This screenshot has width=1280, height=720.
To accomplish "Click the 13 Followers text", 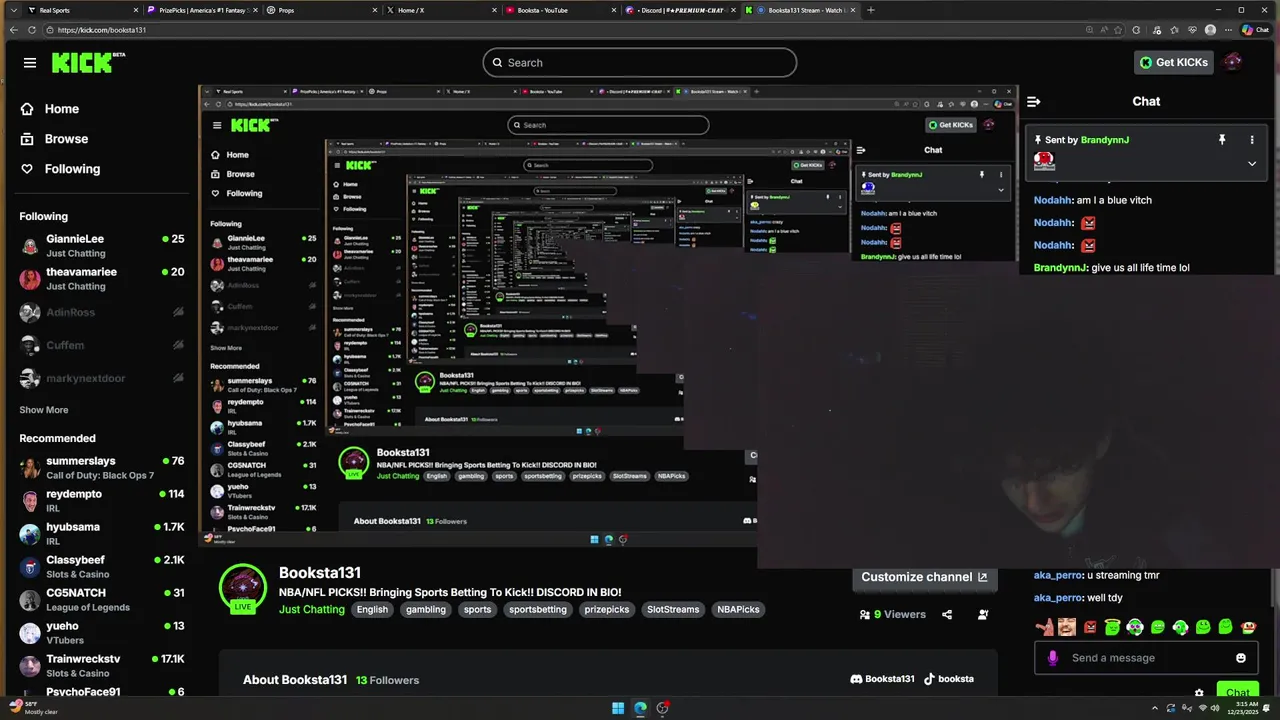I will point(387,680).
